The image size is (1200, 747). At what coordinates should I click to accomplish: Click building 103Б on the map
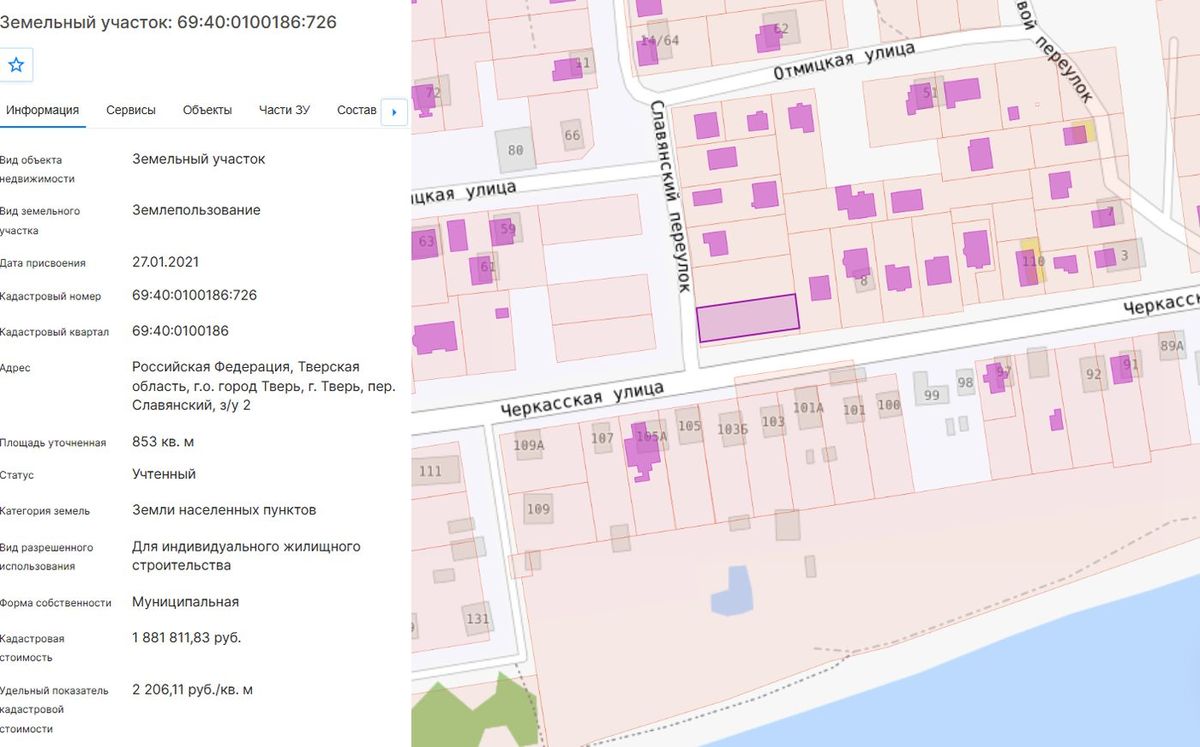coord(733,428)
